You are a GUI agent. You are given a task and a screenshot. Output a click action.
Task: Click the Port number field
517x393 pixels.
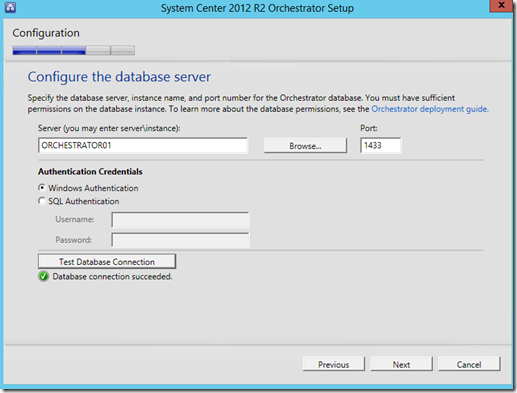tap(381, 145)
